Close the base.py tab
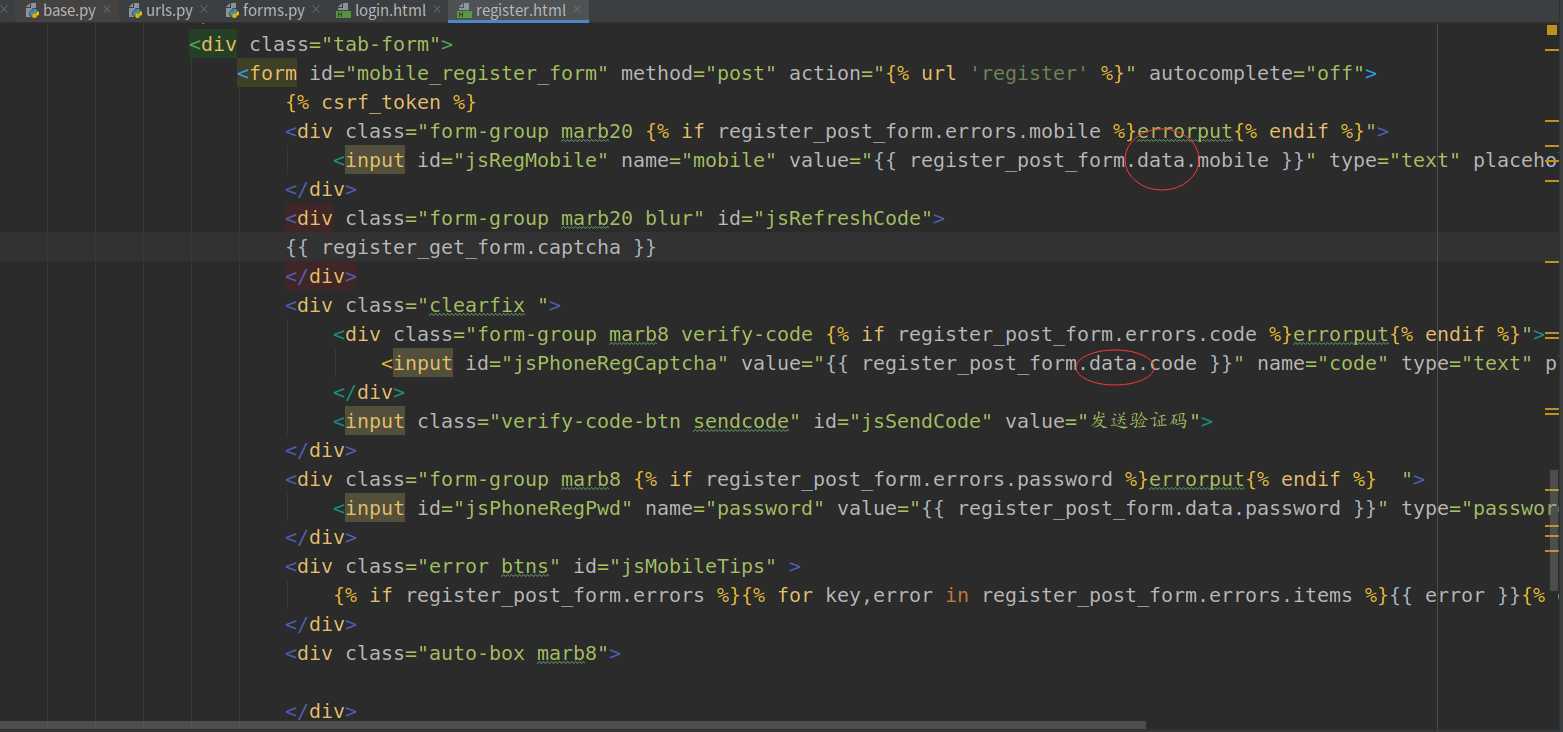Image resolution: width=1563 pixels, height=732 pixels. tap(107, 12)
